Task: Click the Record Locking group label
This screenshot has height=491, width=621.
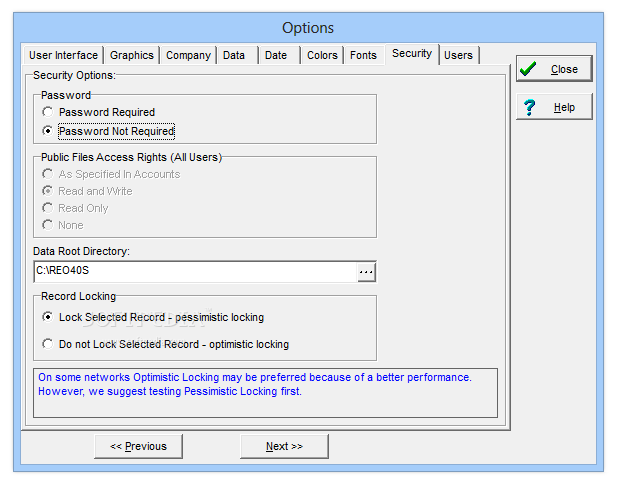Action: pyautogui.click(x=78, y=296)
